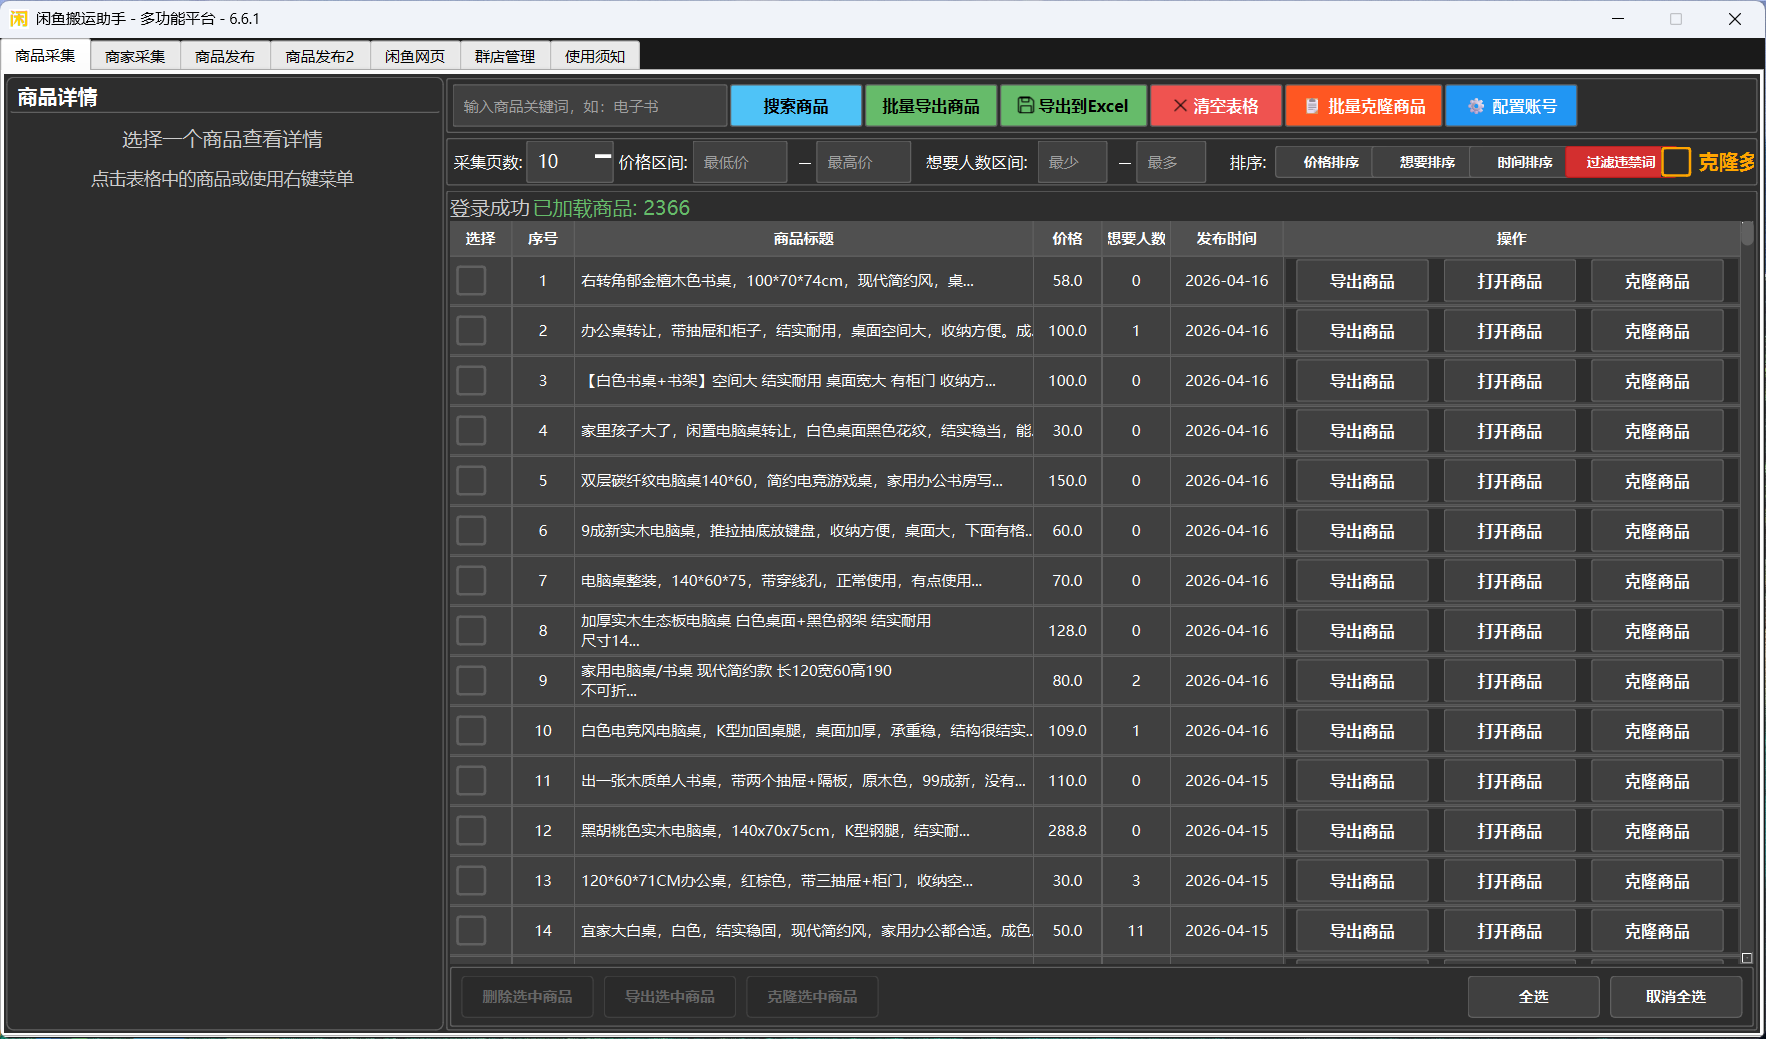Switch to the 商家采集 tab
1766x1039 pixels.
(x=135, y=56)
